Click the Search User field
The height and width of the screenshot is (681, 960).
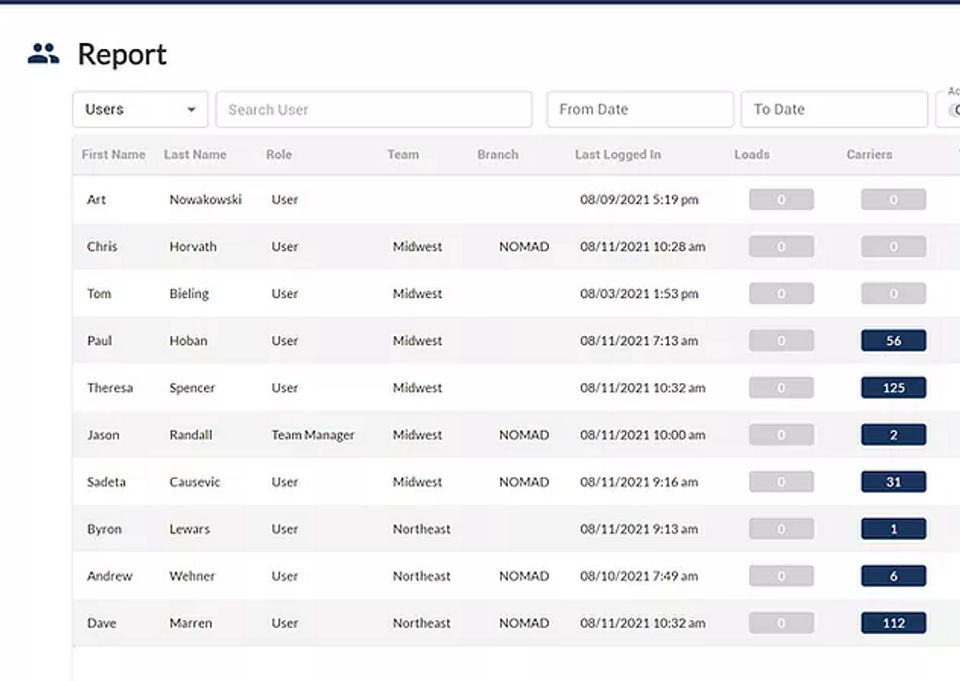374,110
